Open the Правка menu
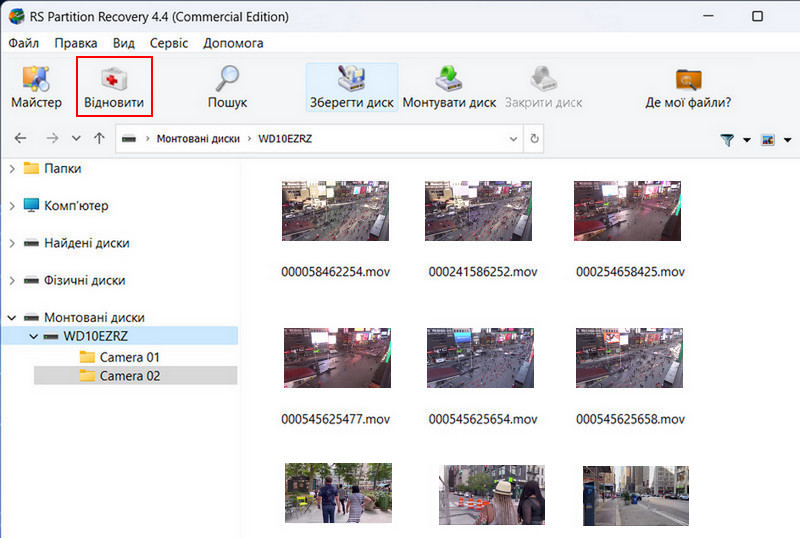The width and height of the screenshot is (800, 538). pyautogui.click(x=76, y=43)
